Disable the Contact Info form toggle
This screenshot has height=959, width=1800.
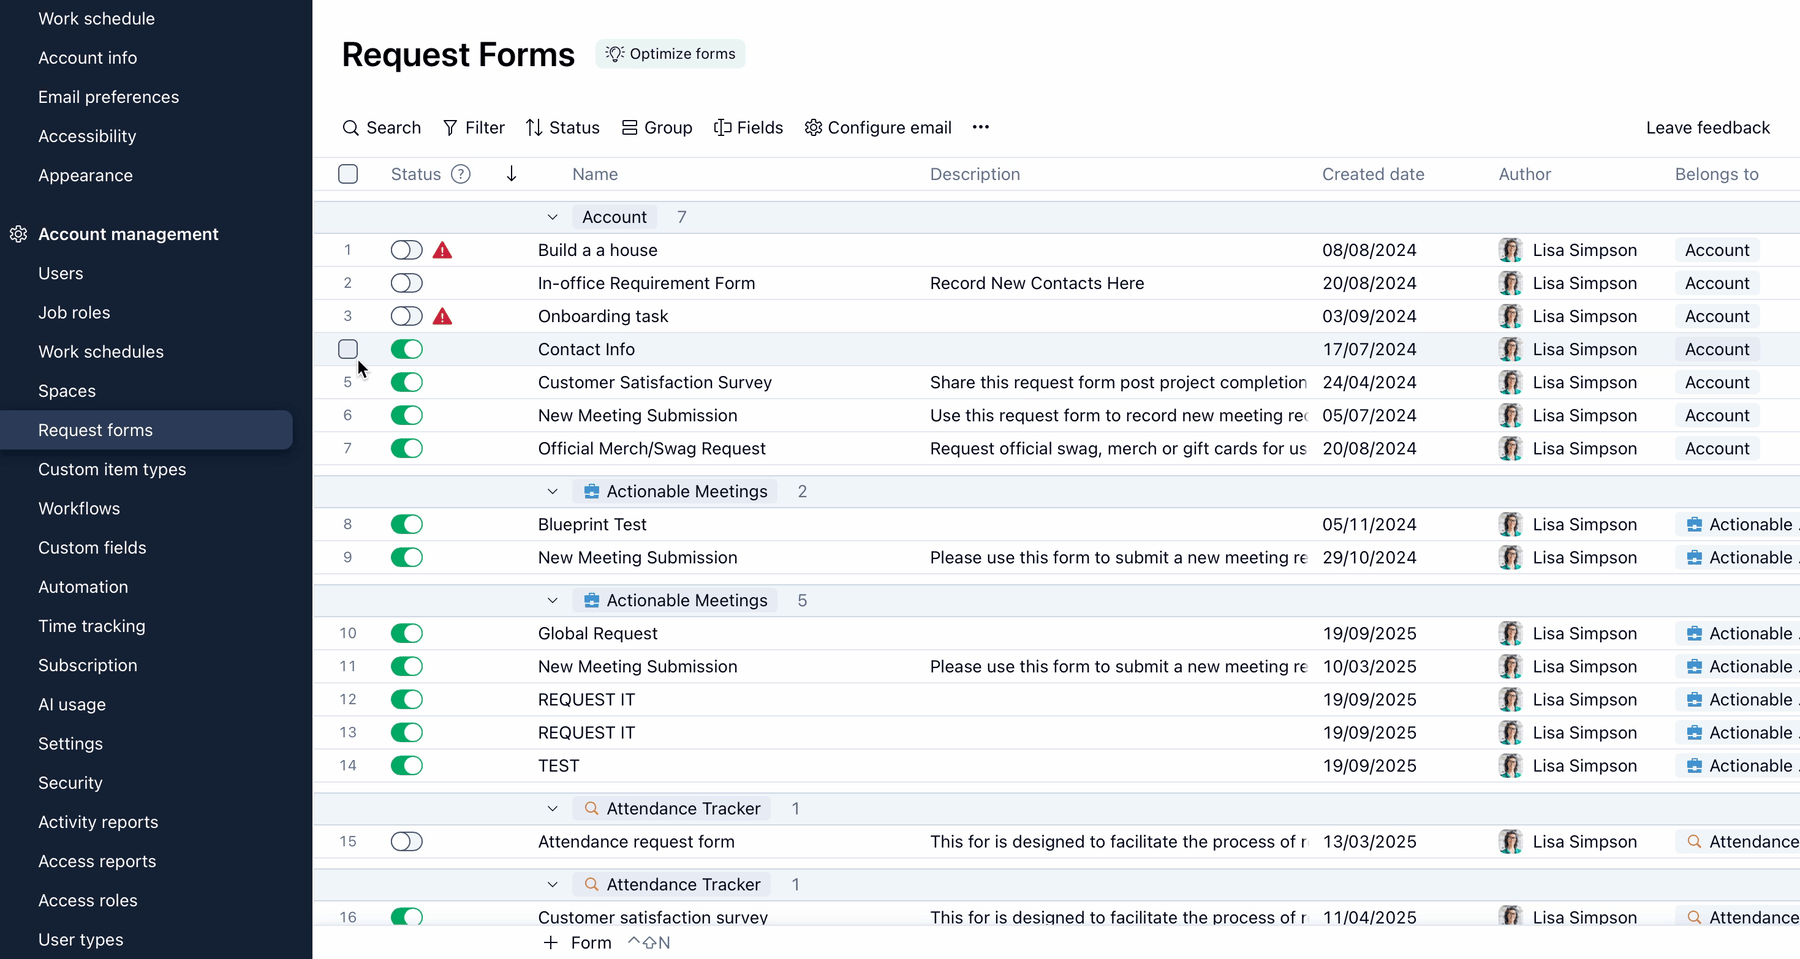point(406,349)
